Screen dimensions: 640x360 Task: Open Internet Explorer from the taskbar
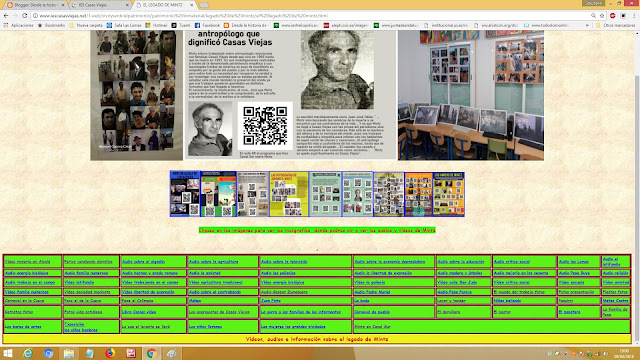[28, 353]
